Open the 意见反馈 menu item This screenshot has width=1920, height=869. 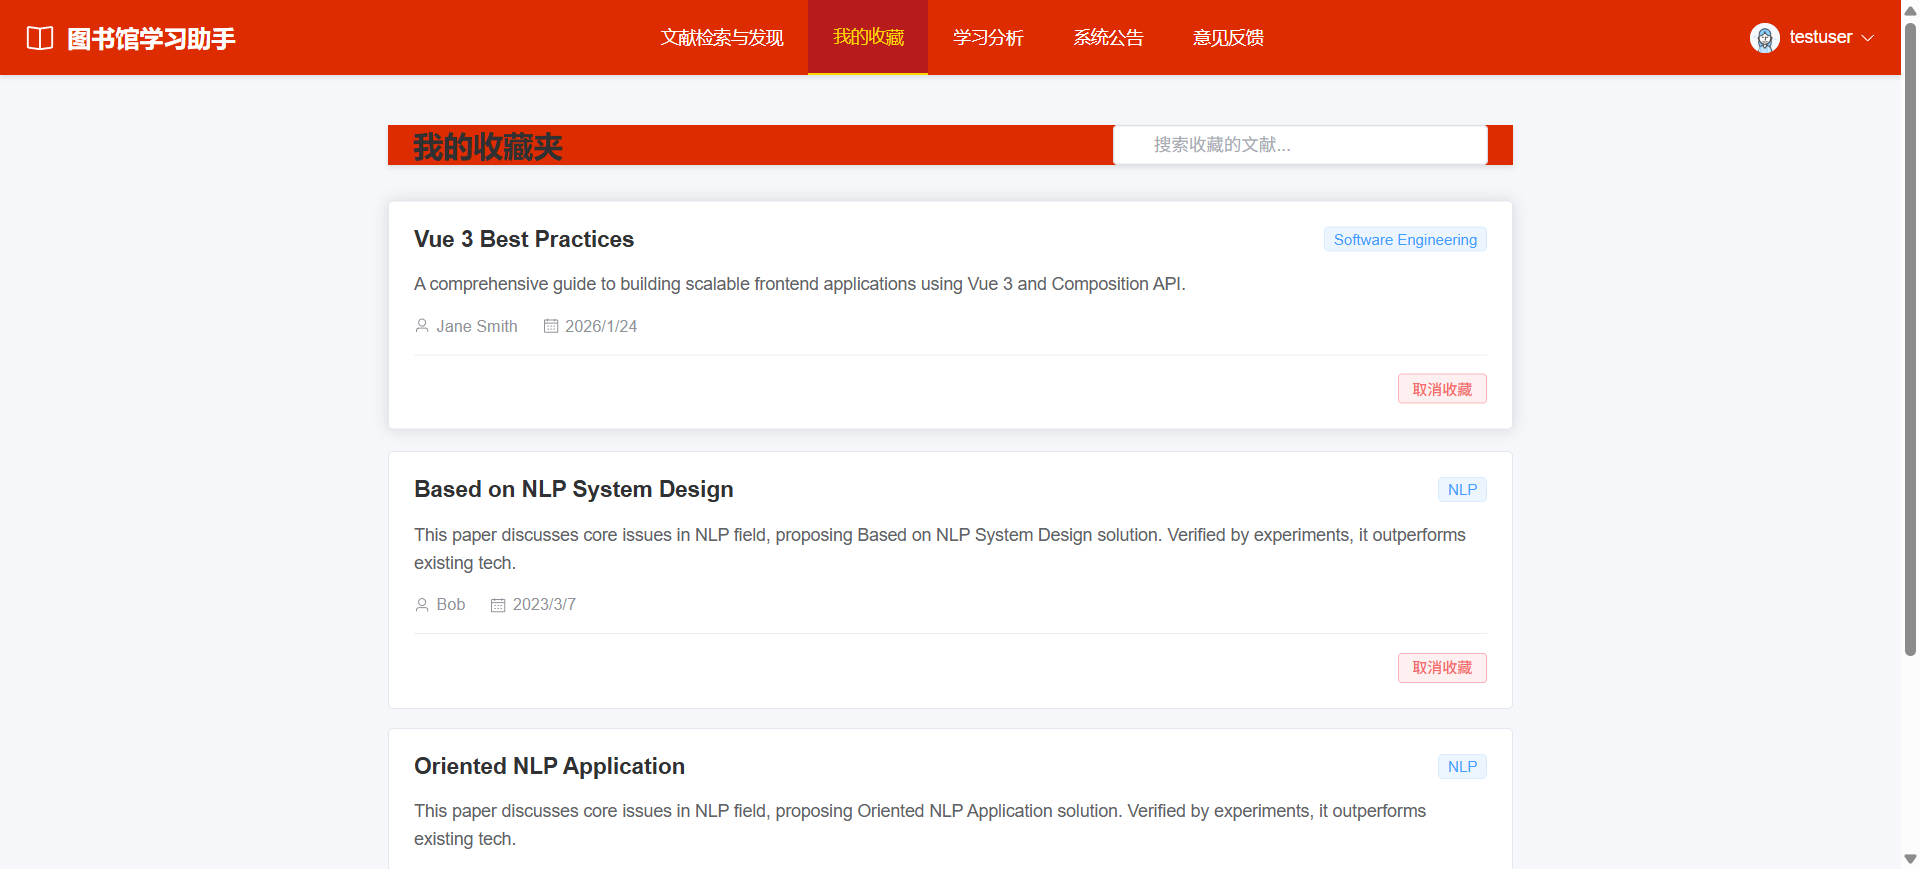pyautogui.click(x=1228, y=38)
